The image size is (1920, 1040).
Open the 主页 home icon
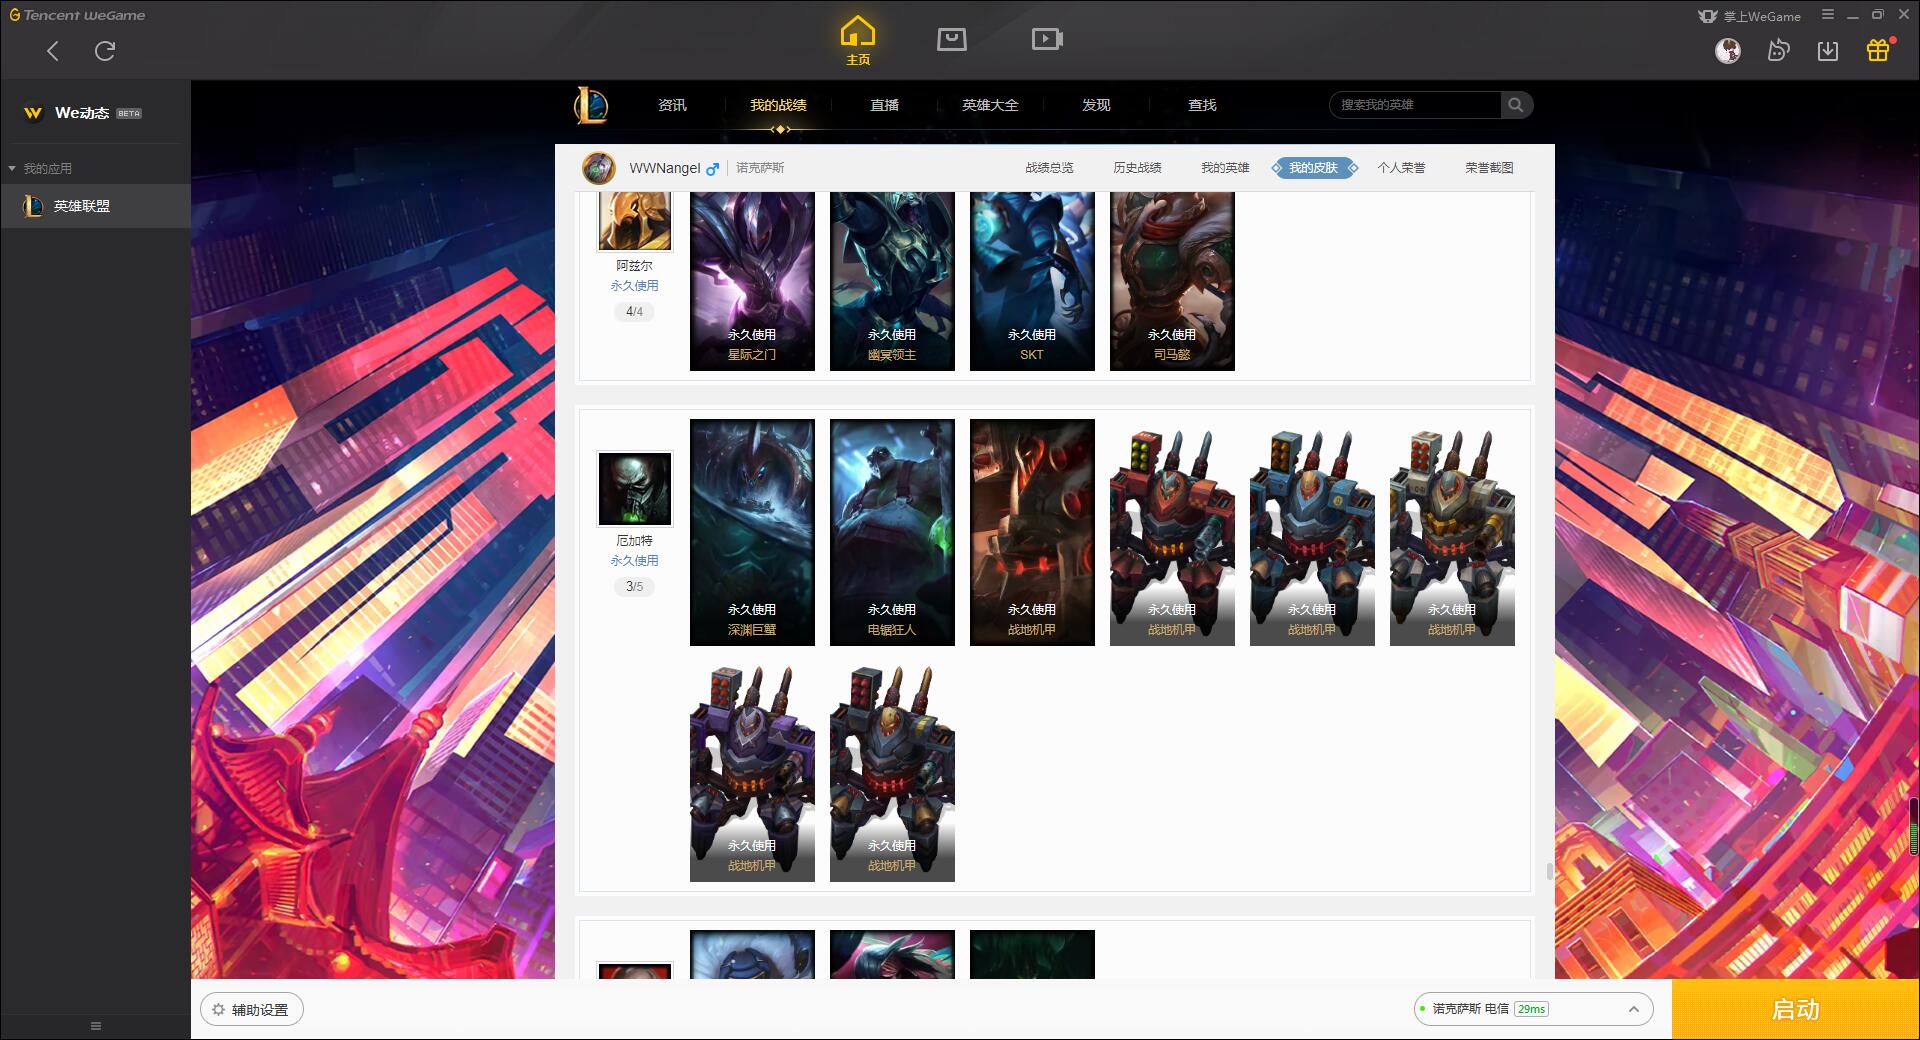858,40
